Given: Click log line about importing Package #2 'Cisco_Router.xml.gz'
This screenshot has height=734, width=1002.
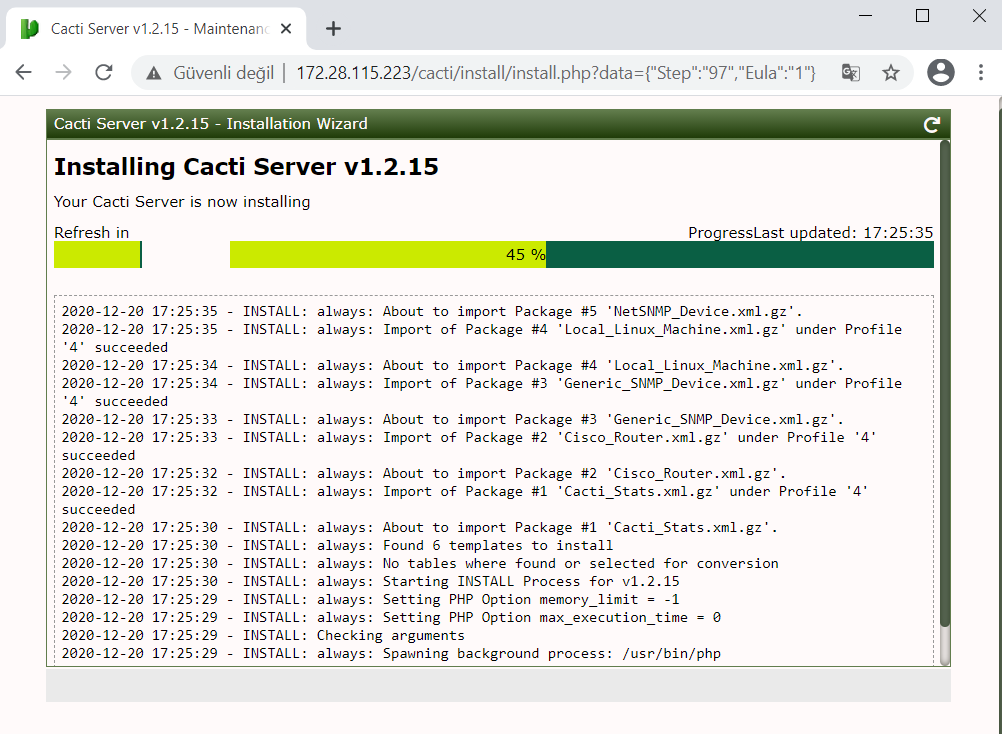Looking at the screenshot, I should coord(424,473).
